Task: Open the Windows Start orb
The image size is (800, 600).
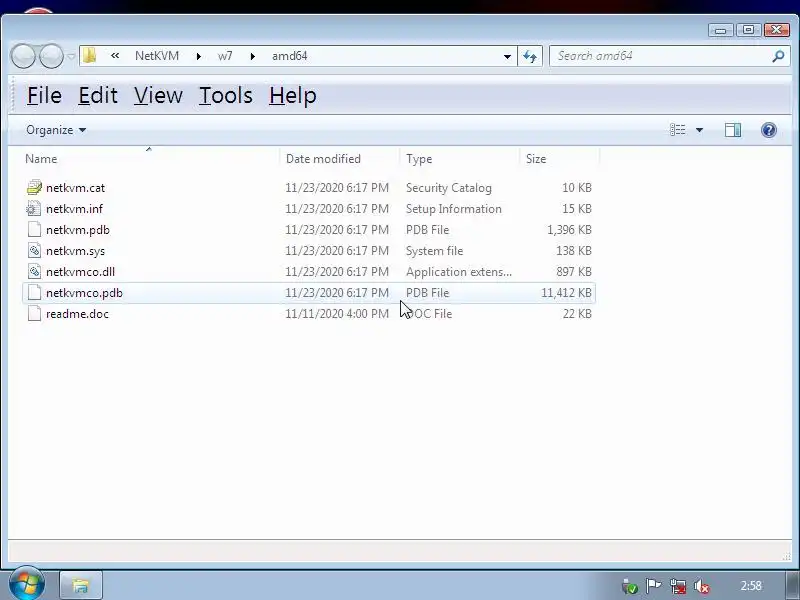Action: [26, 584]
